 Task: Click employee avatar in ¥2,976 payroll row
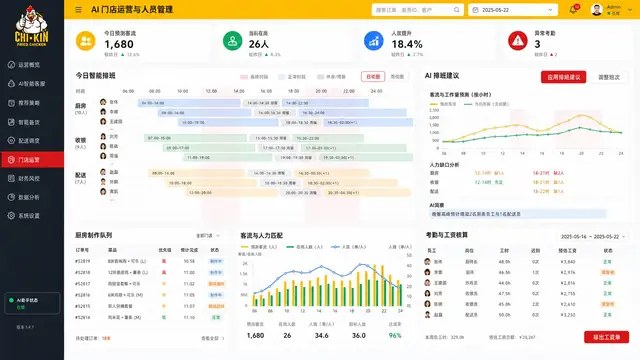coord(427,272)
